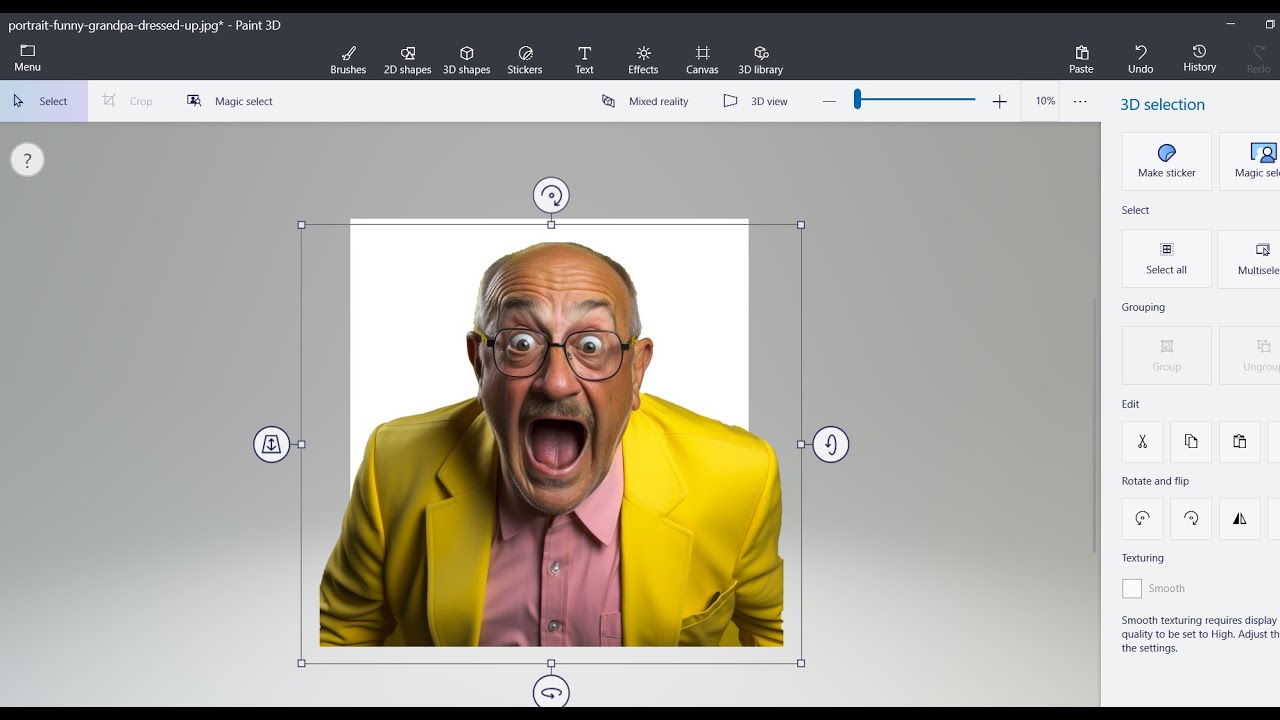Switch to 3D shapes tab
This screenshot has height=720, width=1280.
[466, 60]
